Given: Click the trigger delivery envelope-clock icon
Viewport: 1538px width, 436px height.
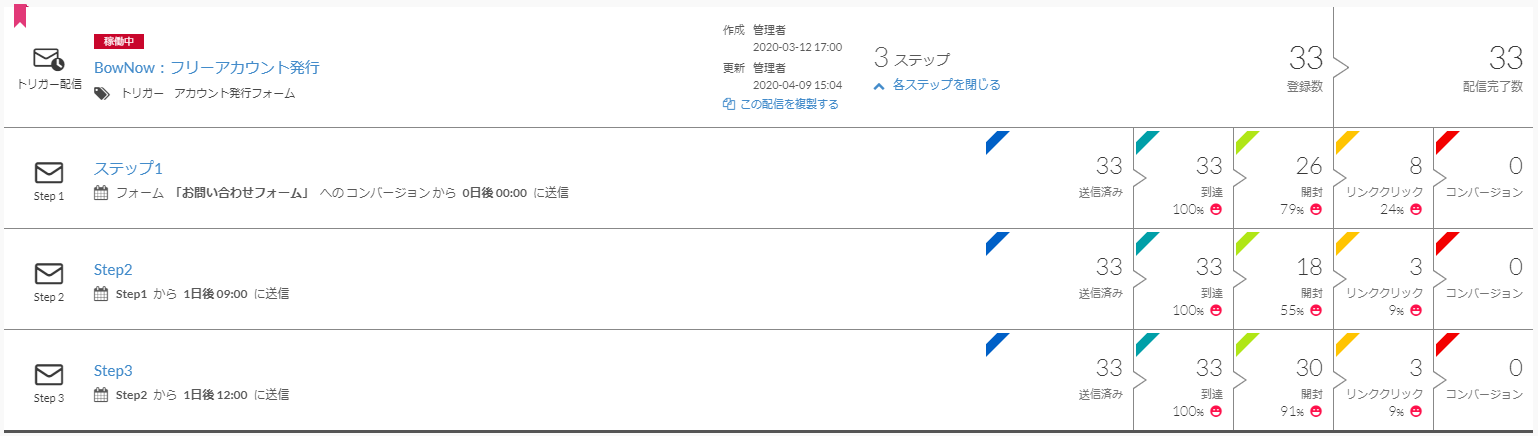Looking at the screenshot, I should click(x=49, y=59).
